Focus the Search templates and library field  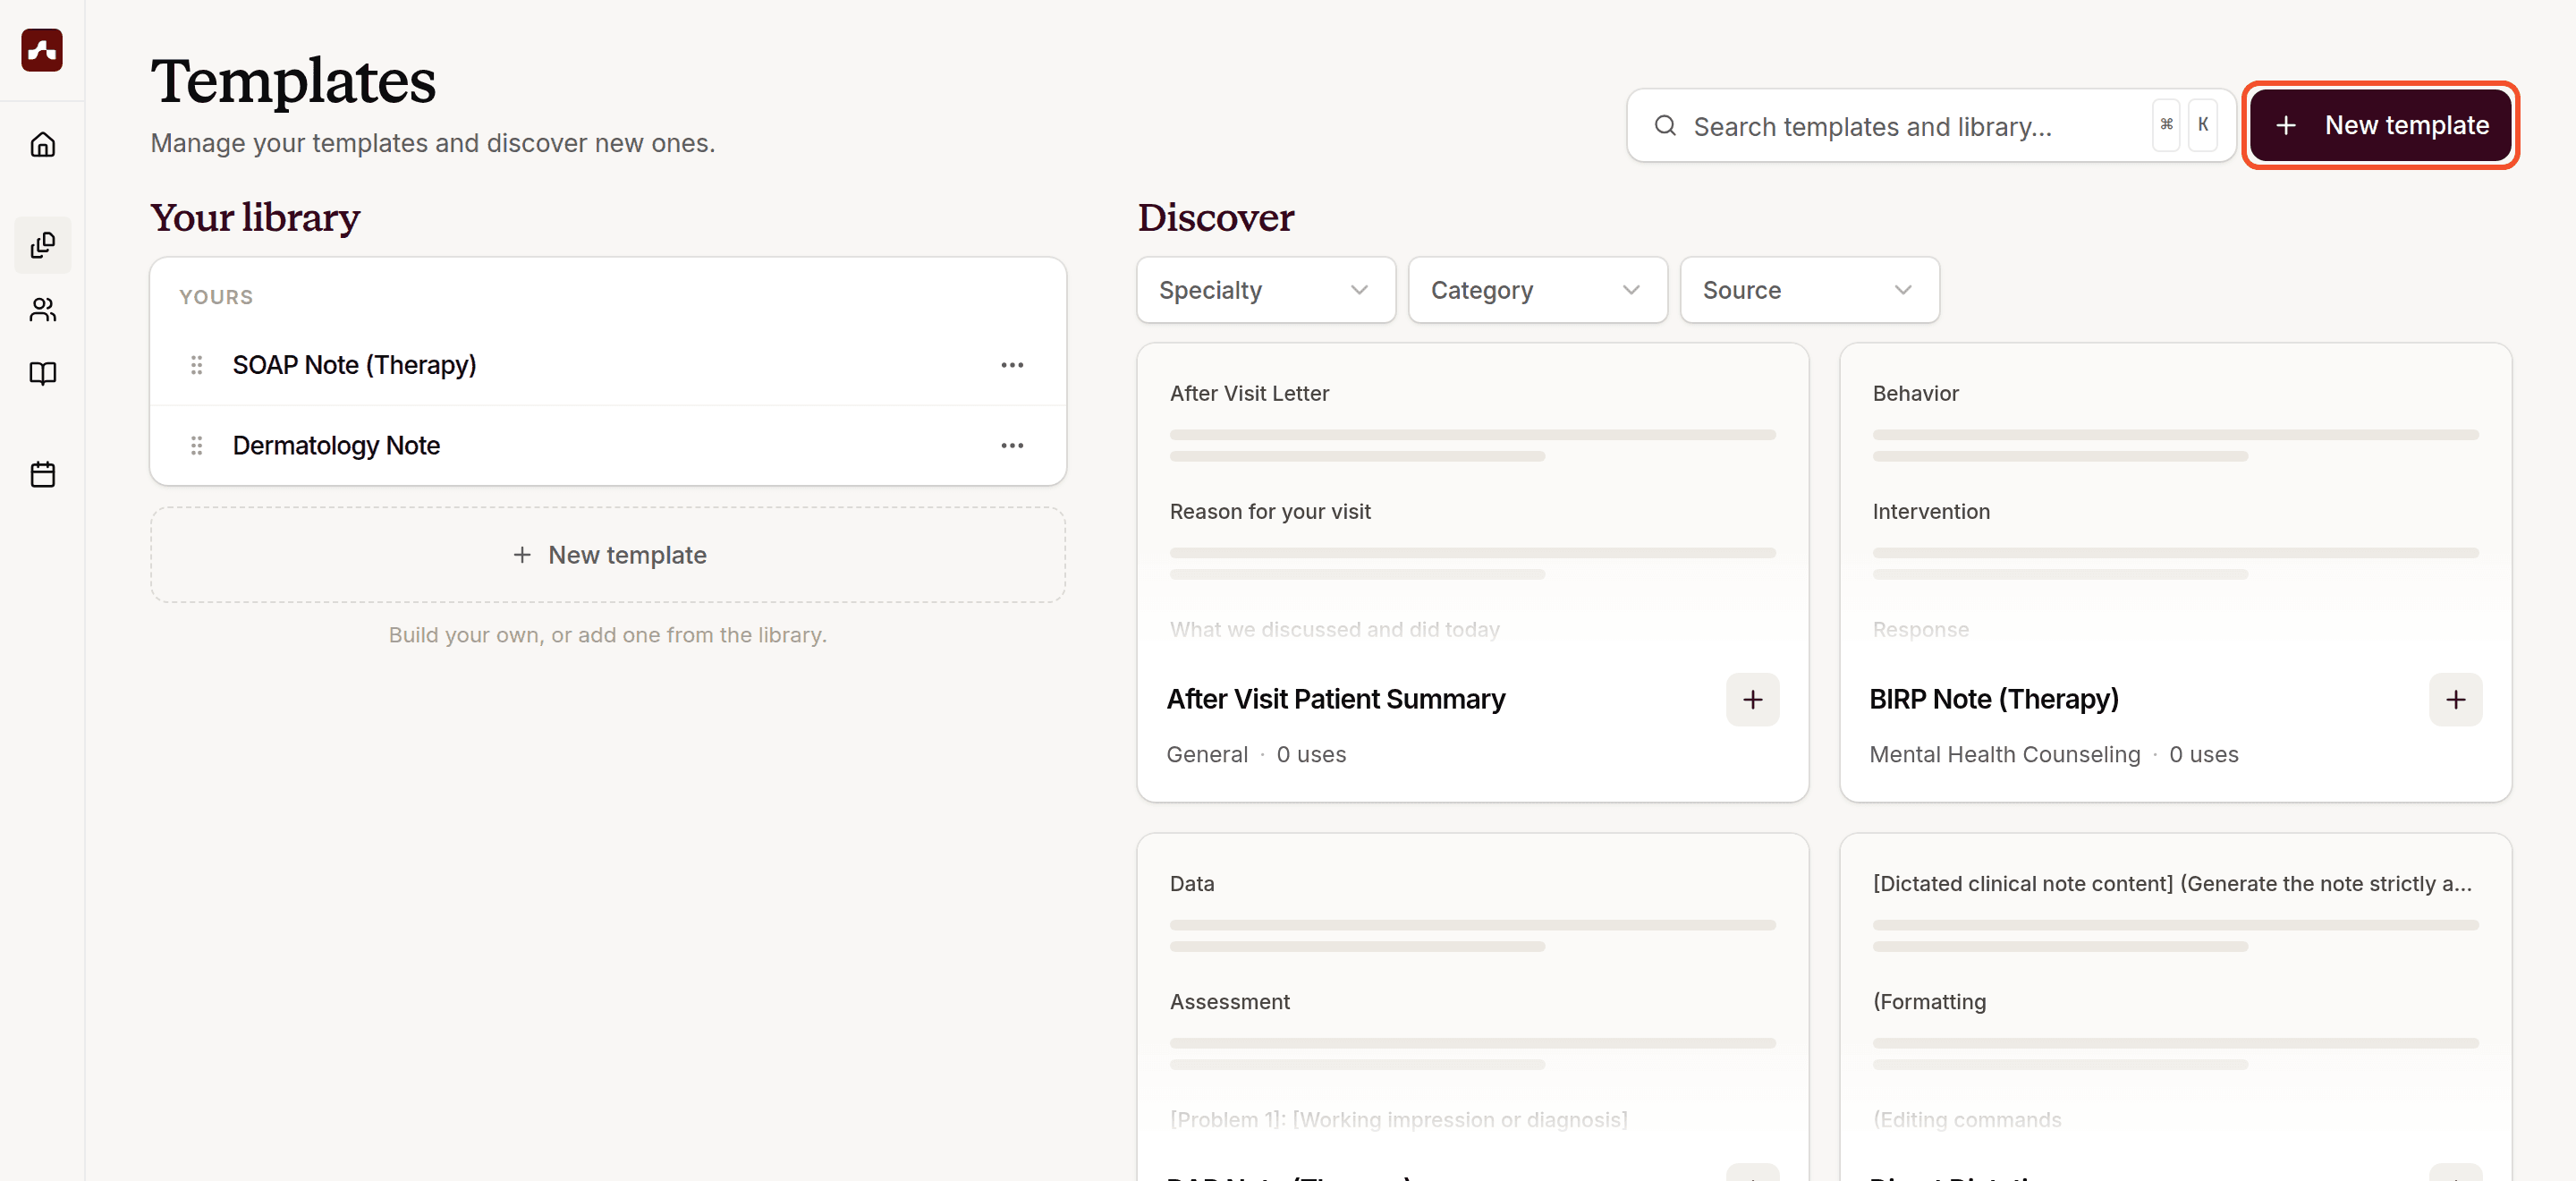(x=1930, y=126)
